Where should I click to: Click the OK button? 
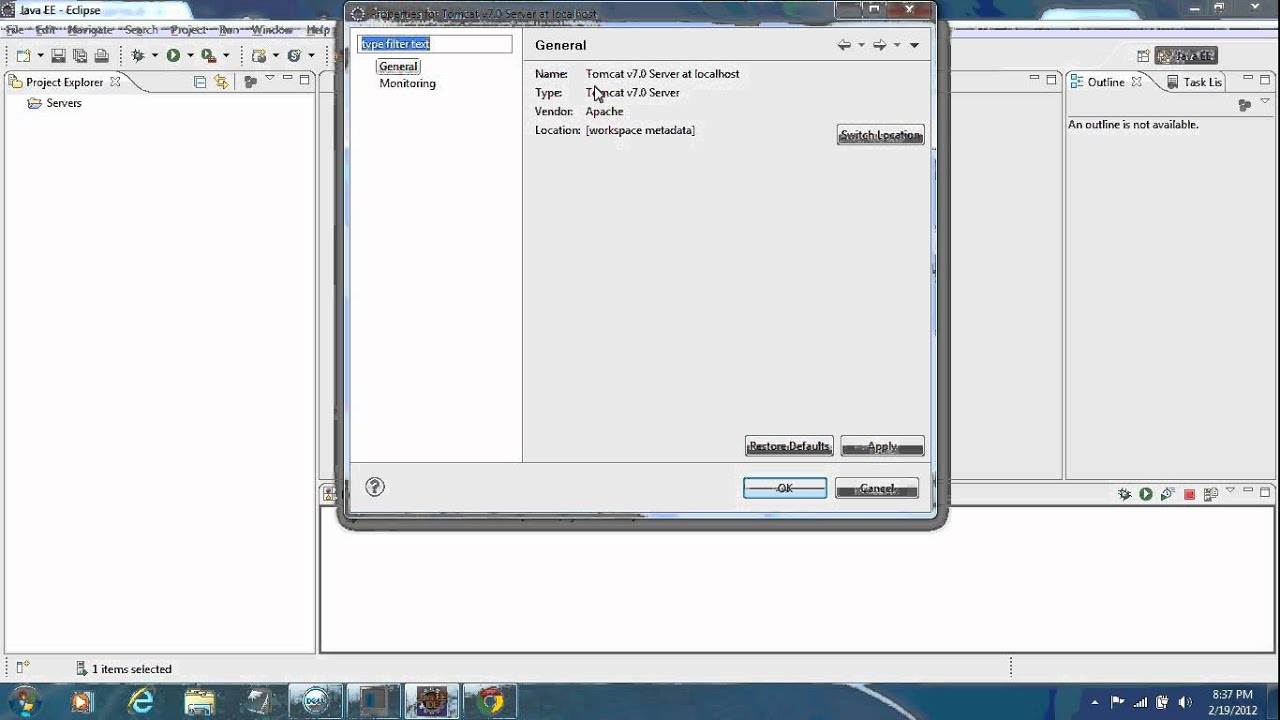coord(785,488)
